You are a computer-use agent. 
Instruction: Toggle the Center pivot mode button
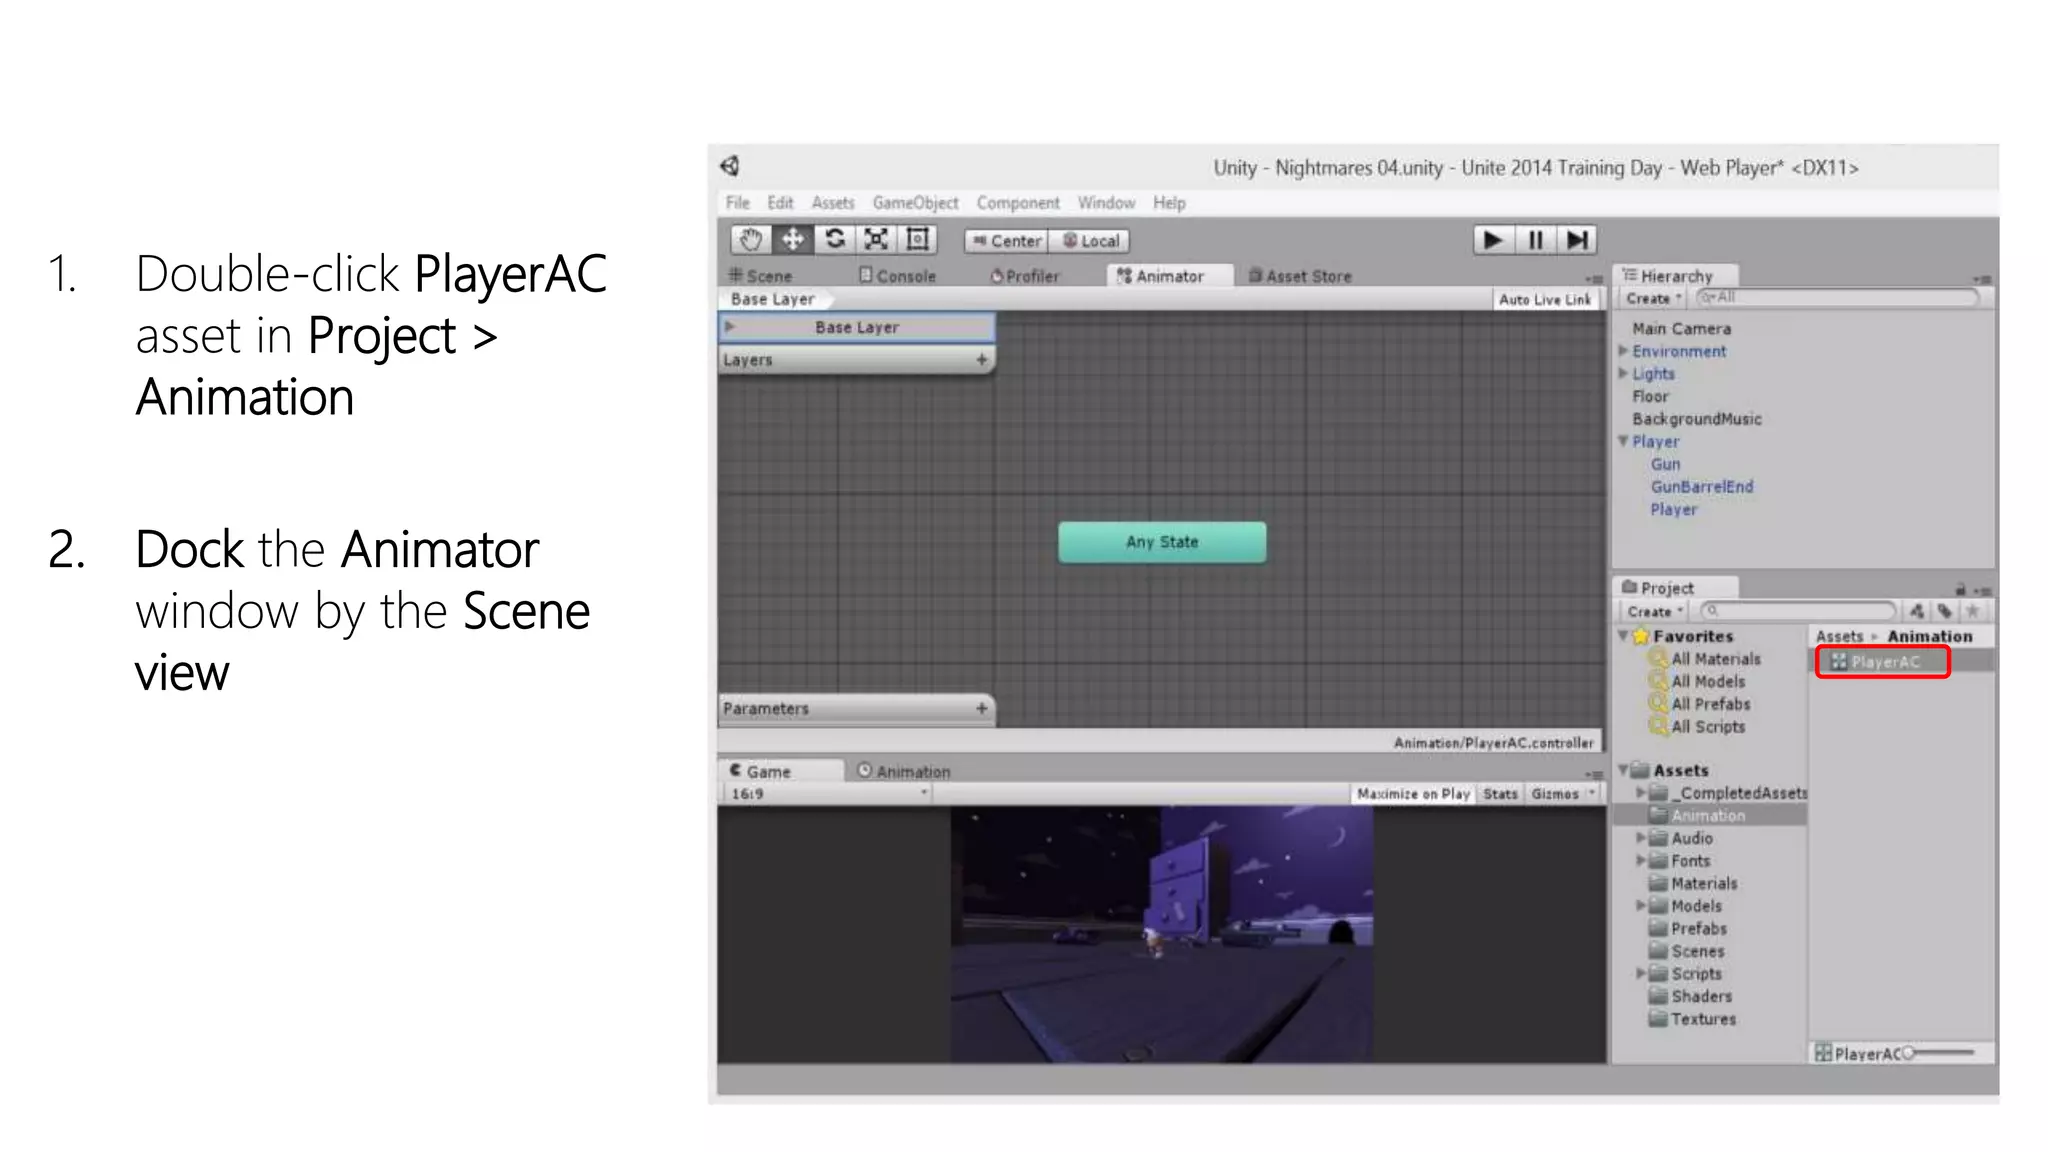[x=1007, y=241]
